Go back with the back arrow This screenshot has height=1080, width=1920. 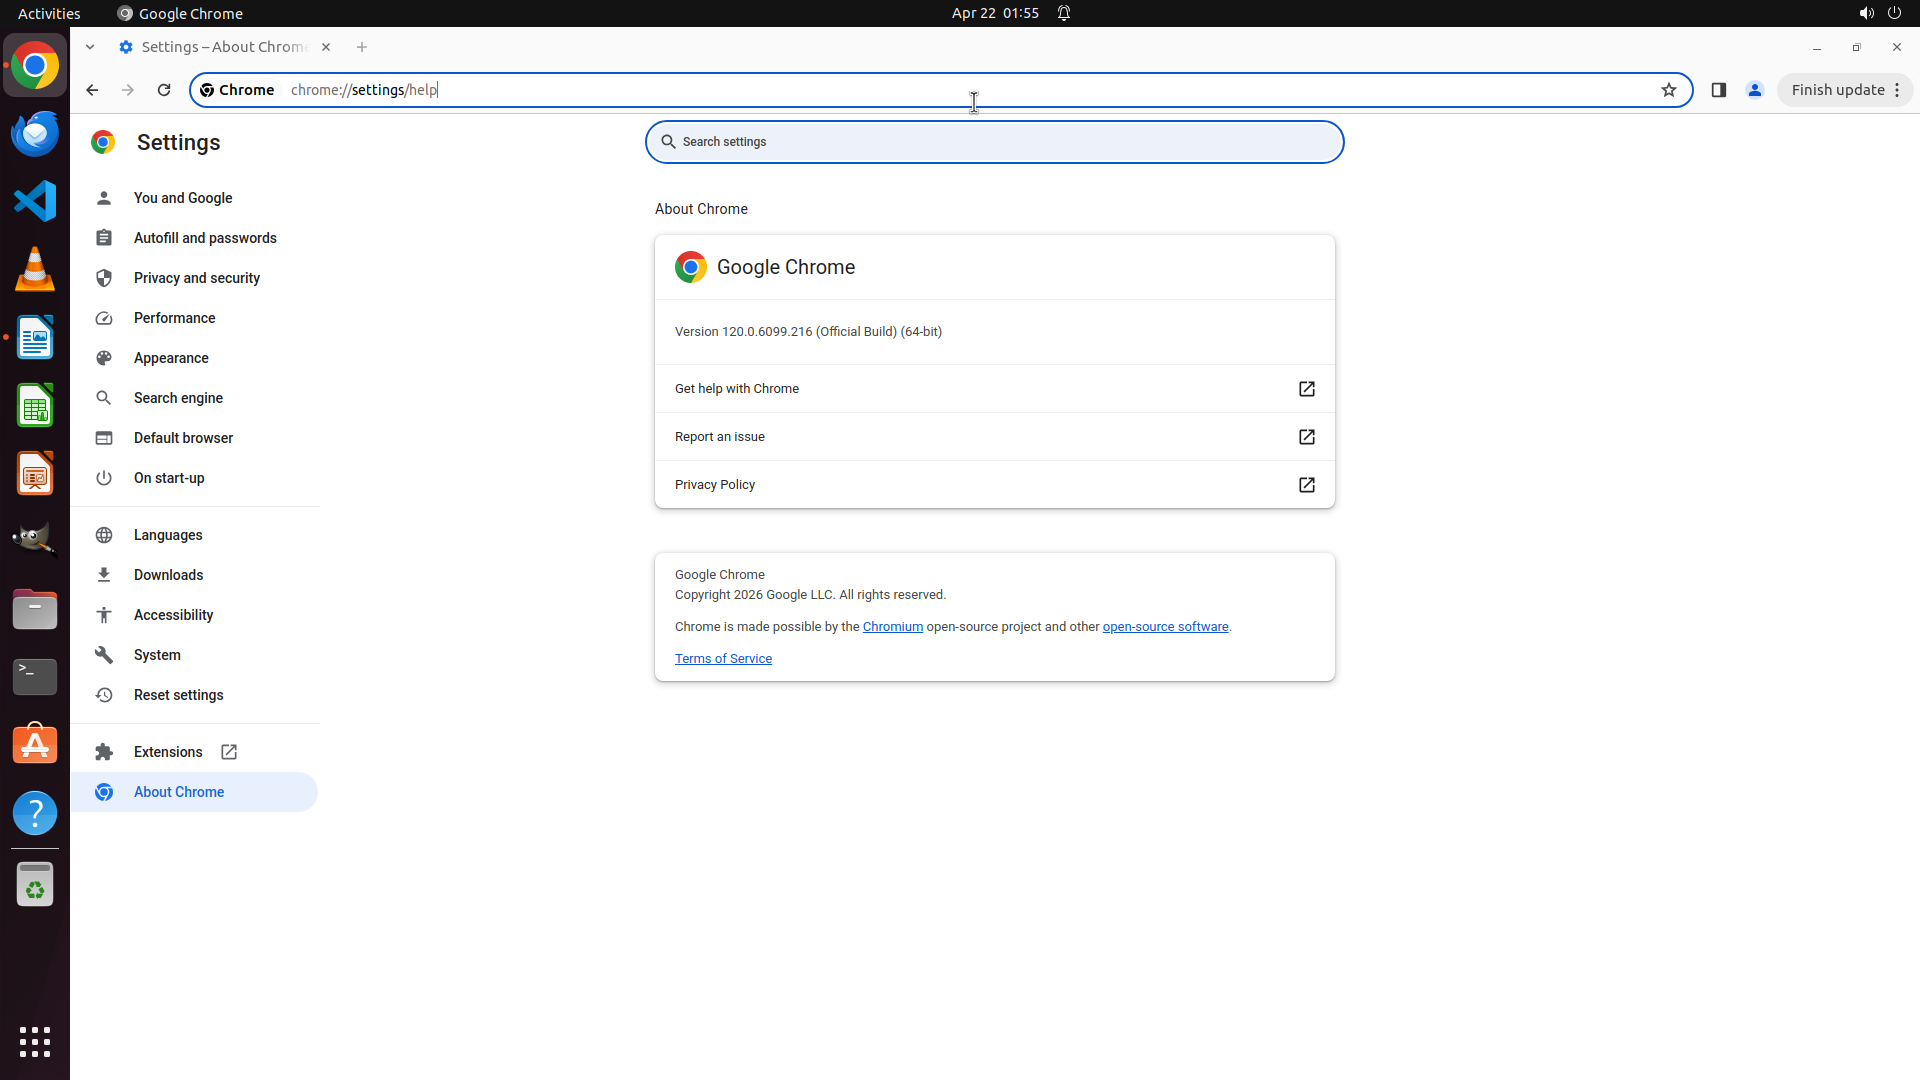pyautogui.click(x=92, y=90)
